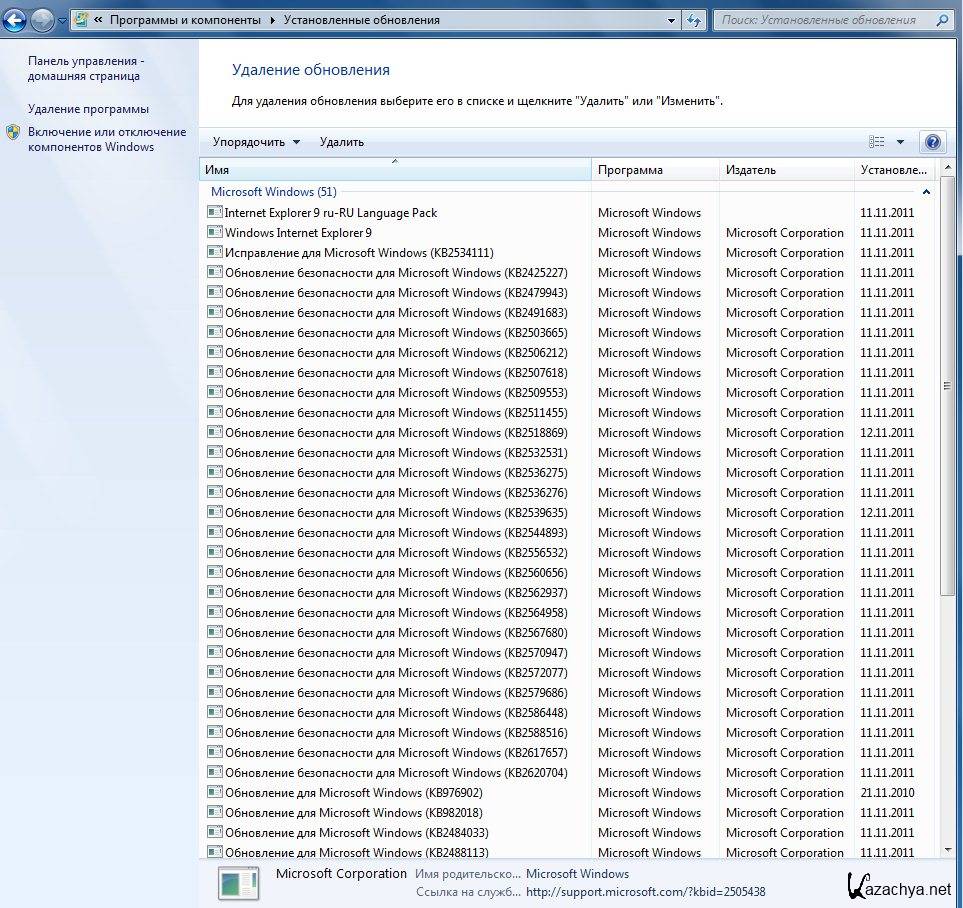Go to Панель управления домашняя страница

[85, 68]
